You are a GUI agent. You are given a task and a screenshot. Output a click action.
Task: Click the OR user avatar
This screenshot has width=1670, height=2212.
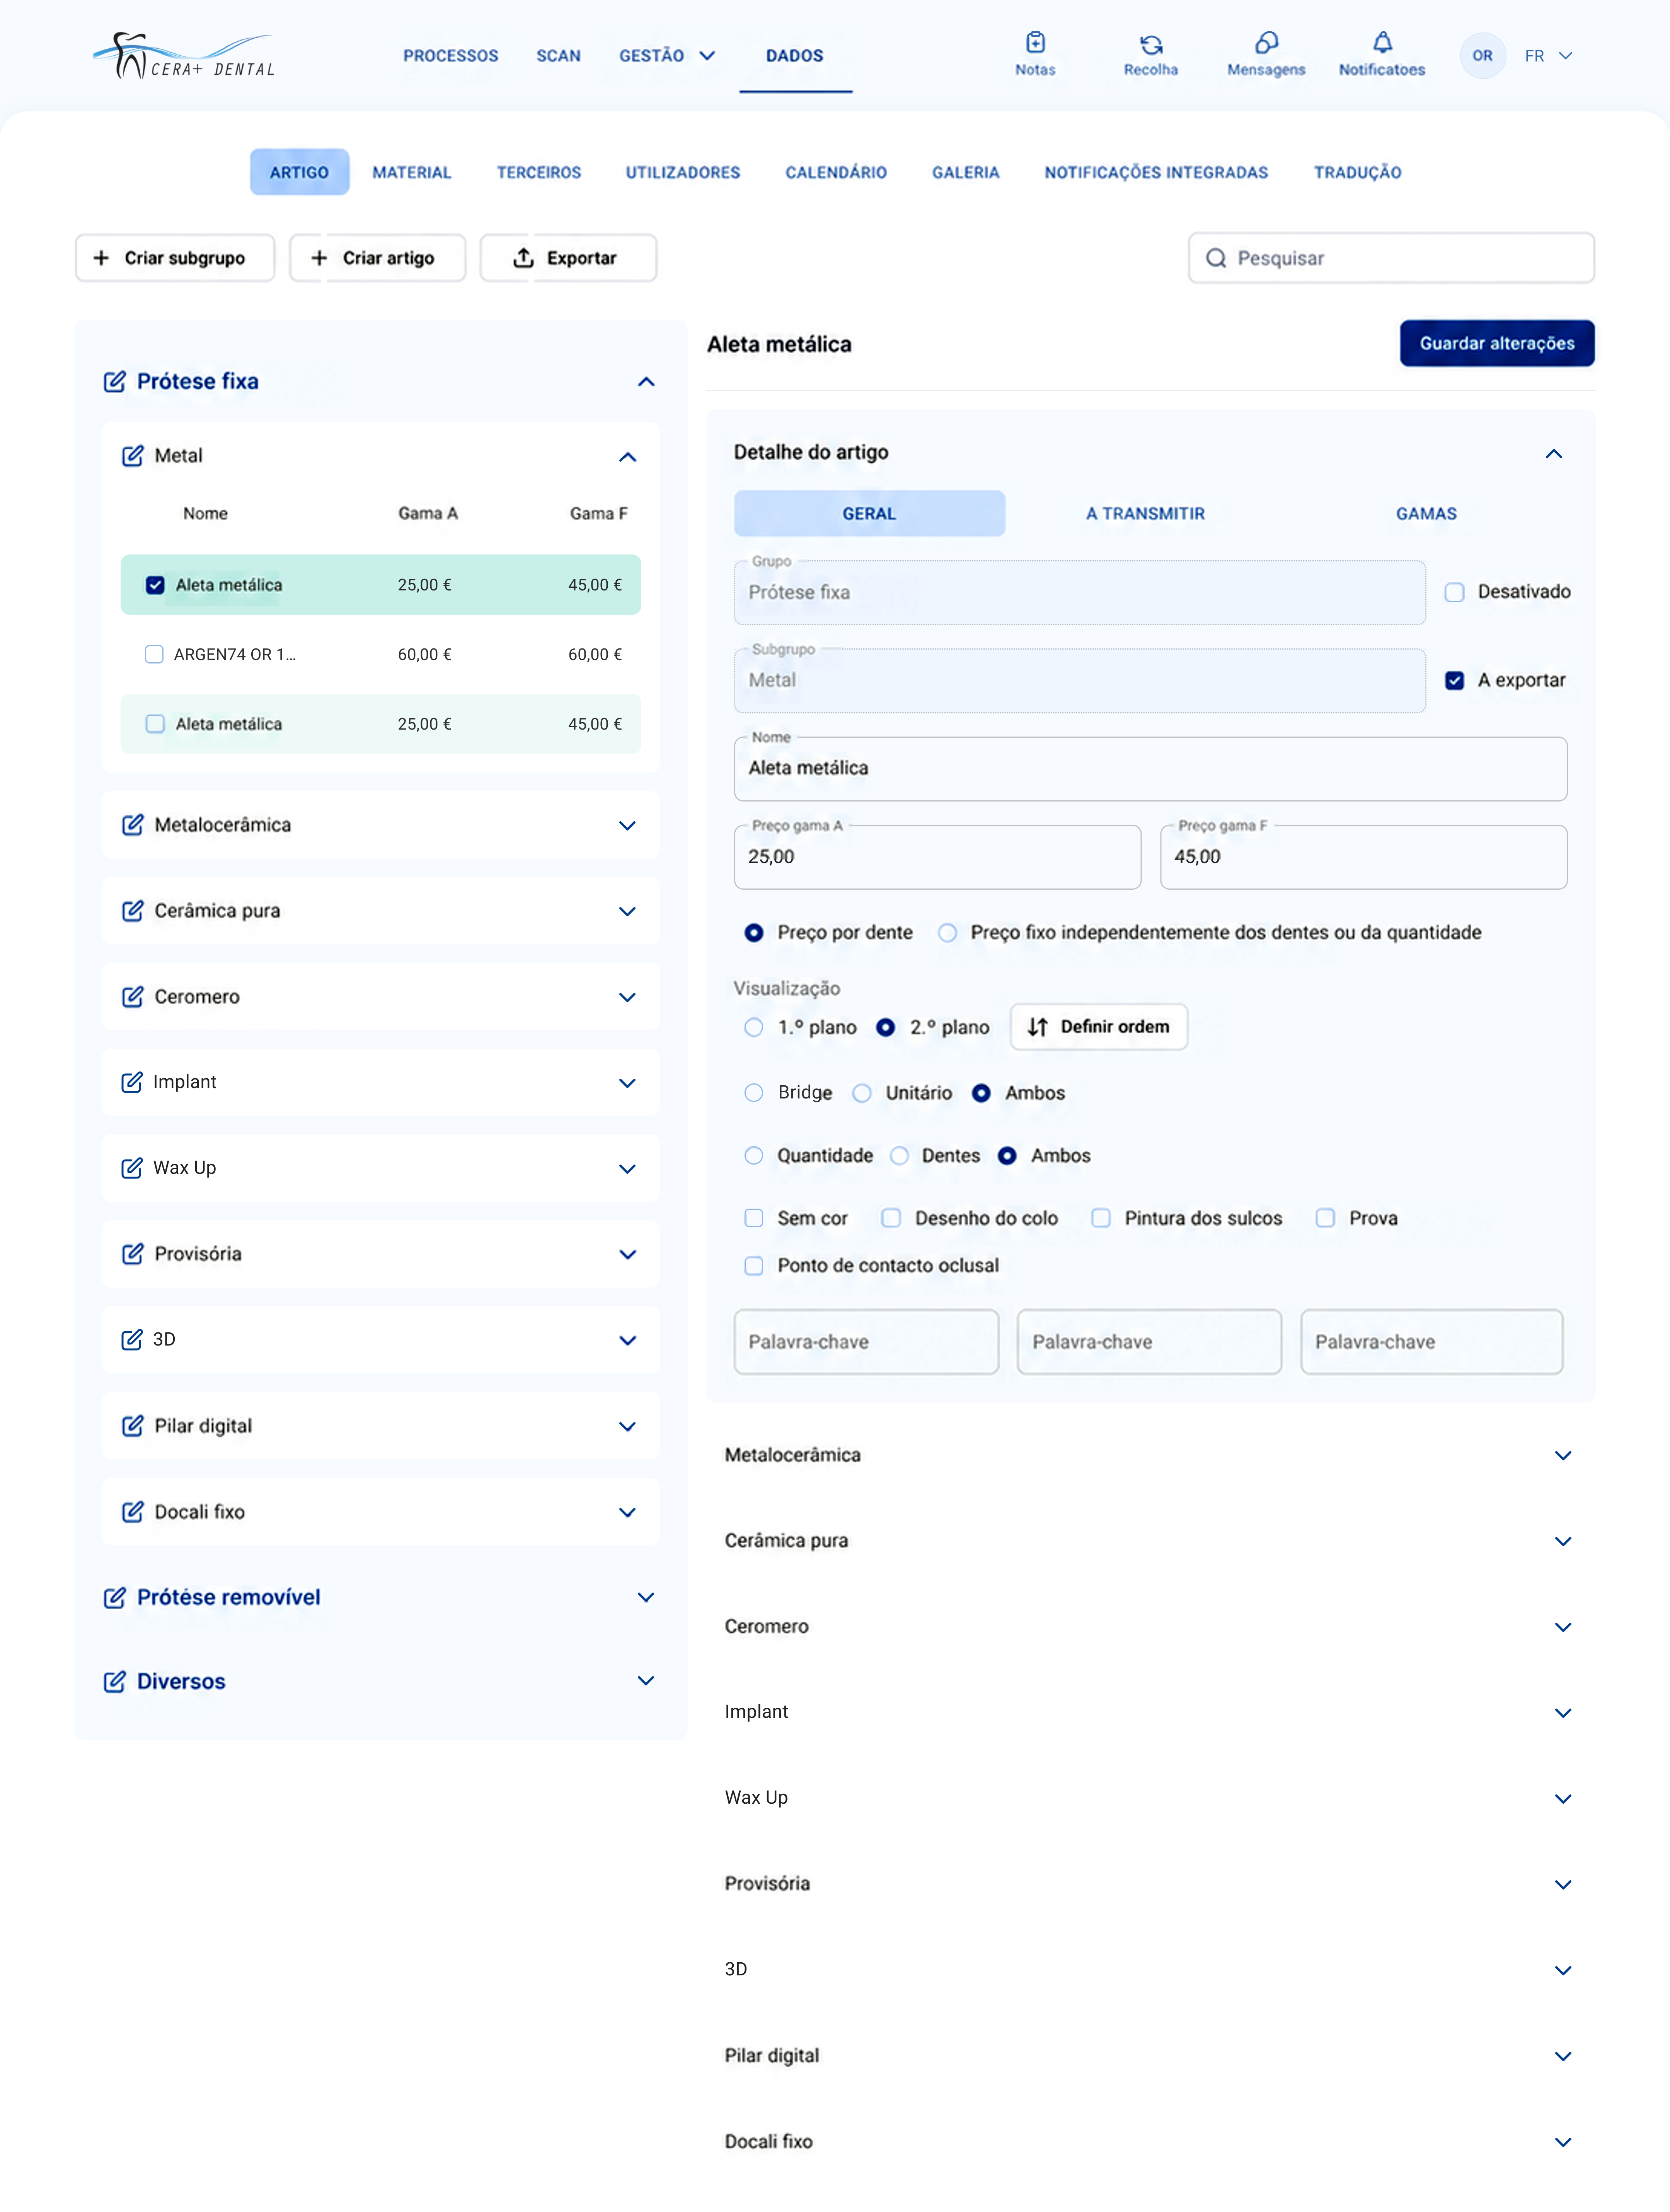1482,56
